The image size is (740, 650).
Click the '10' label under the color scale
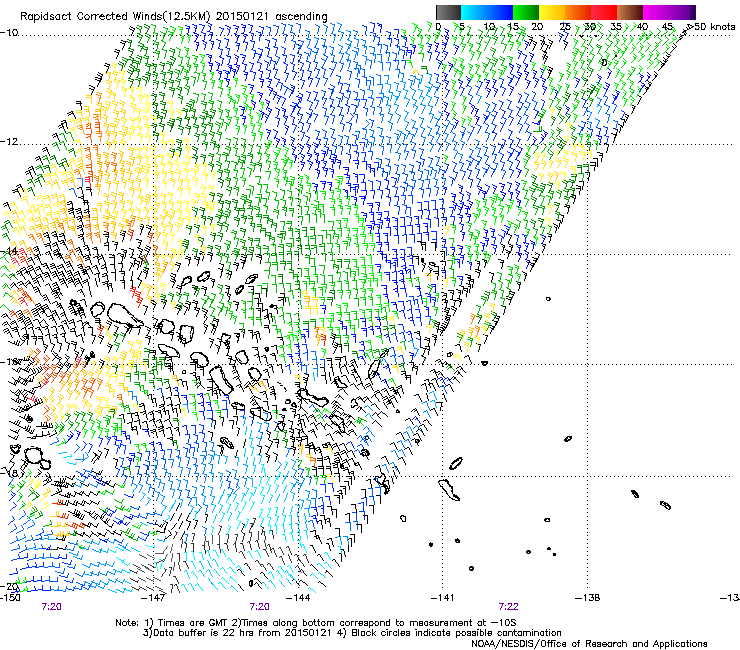[489, 27]
